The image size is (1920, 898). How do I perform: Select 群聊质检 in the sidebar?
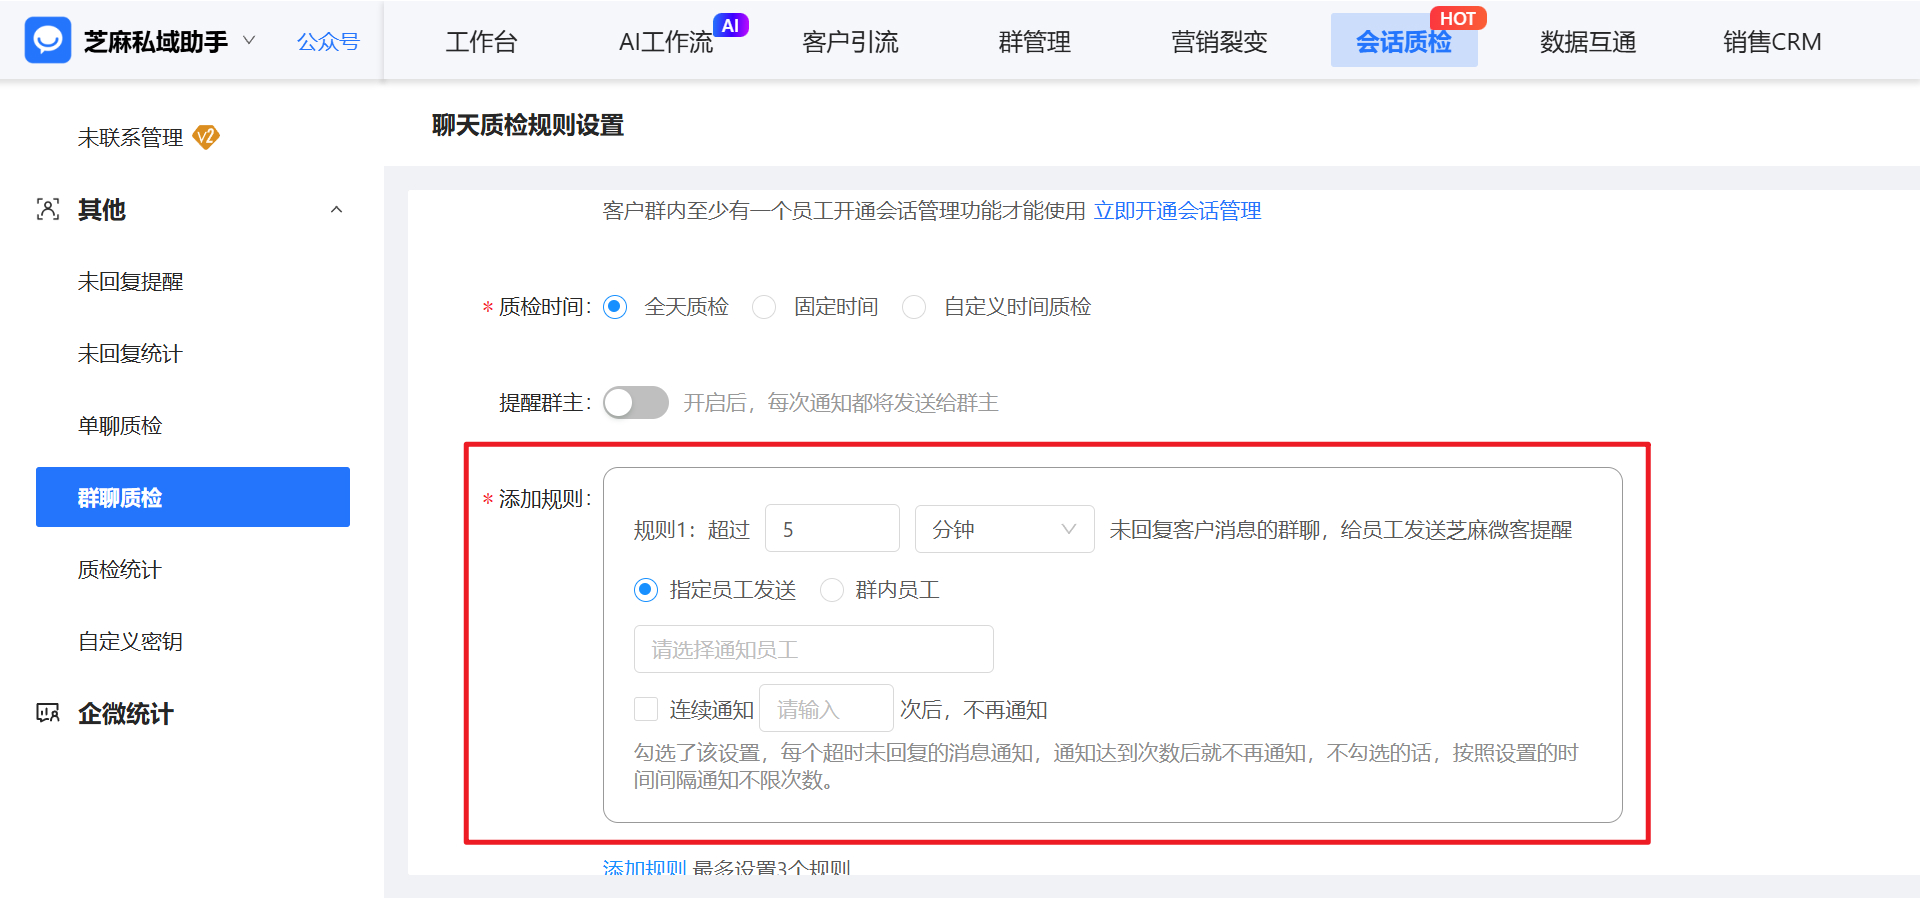(x=193, y=497)
